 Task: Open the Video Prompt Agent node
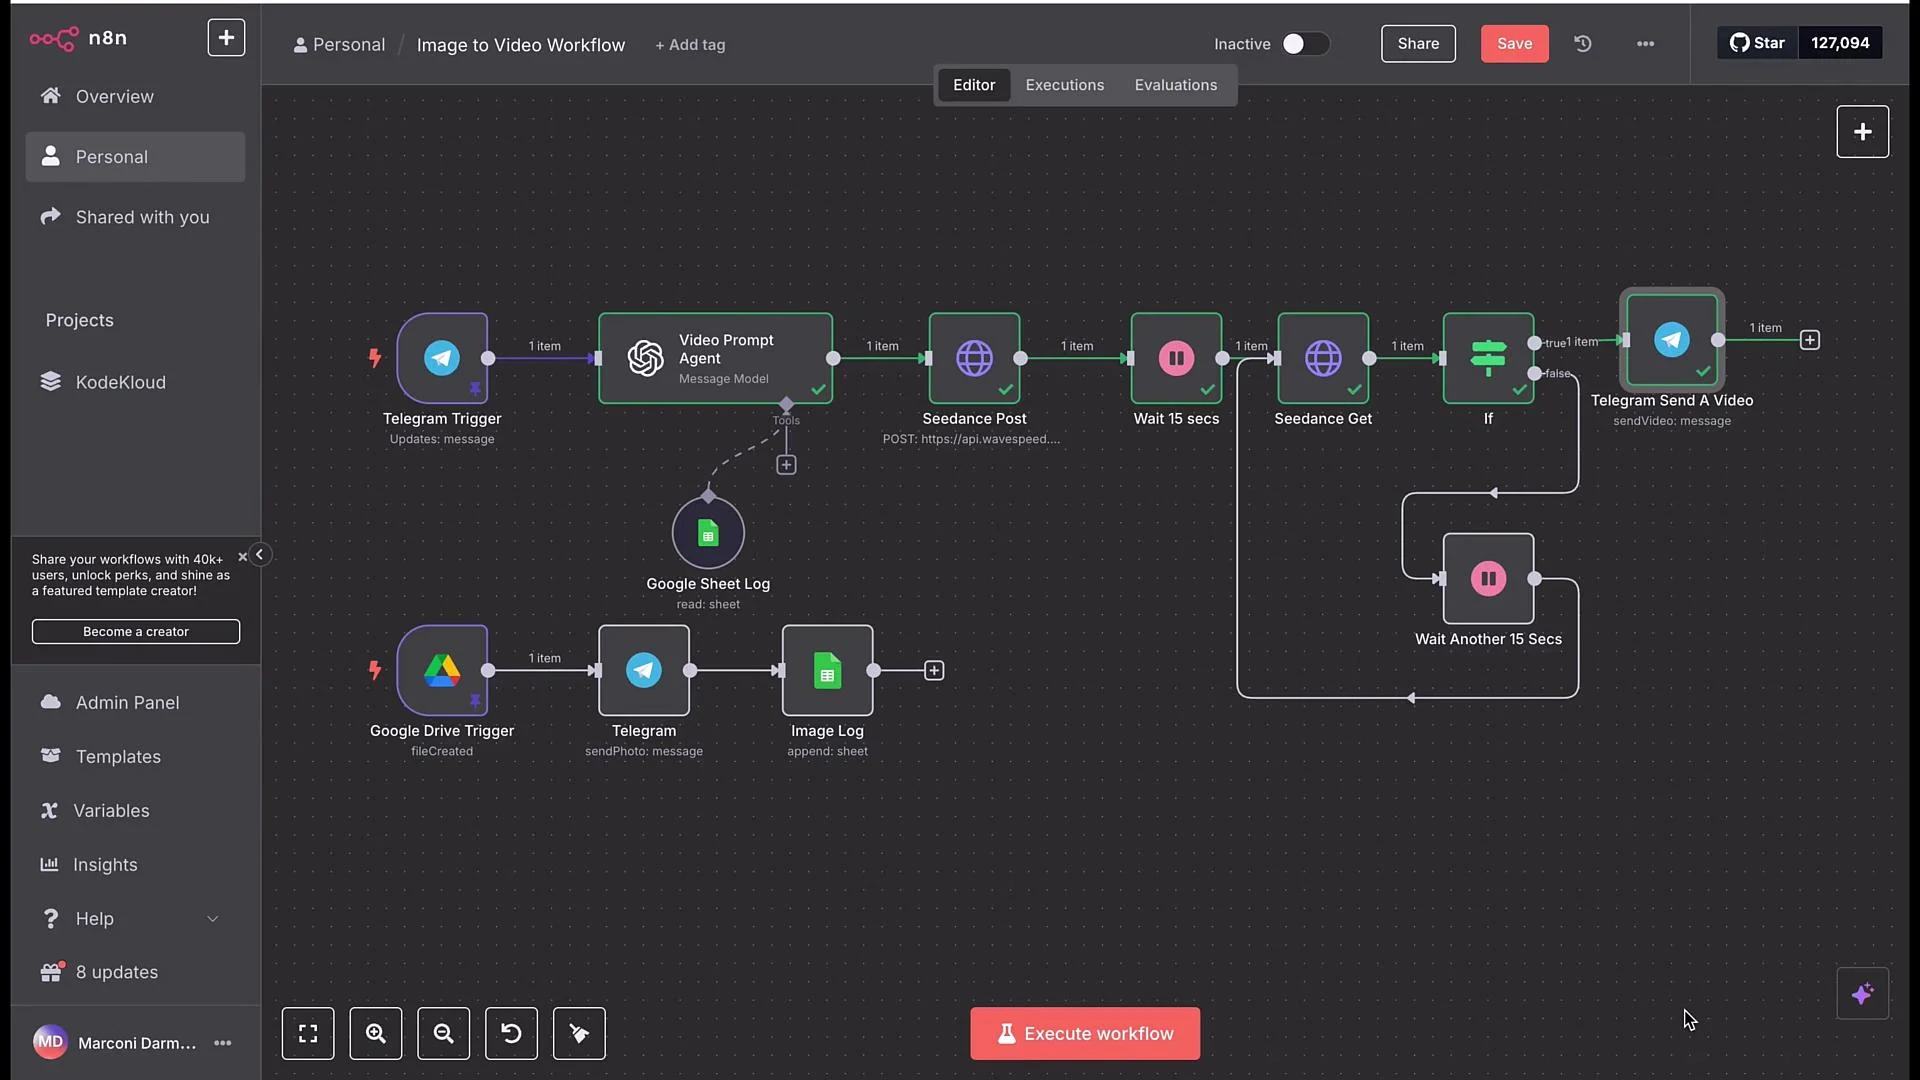pyautogui.click(x=715, y=358)
